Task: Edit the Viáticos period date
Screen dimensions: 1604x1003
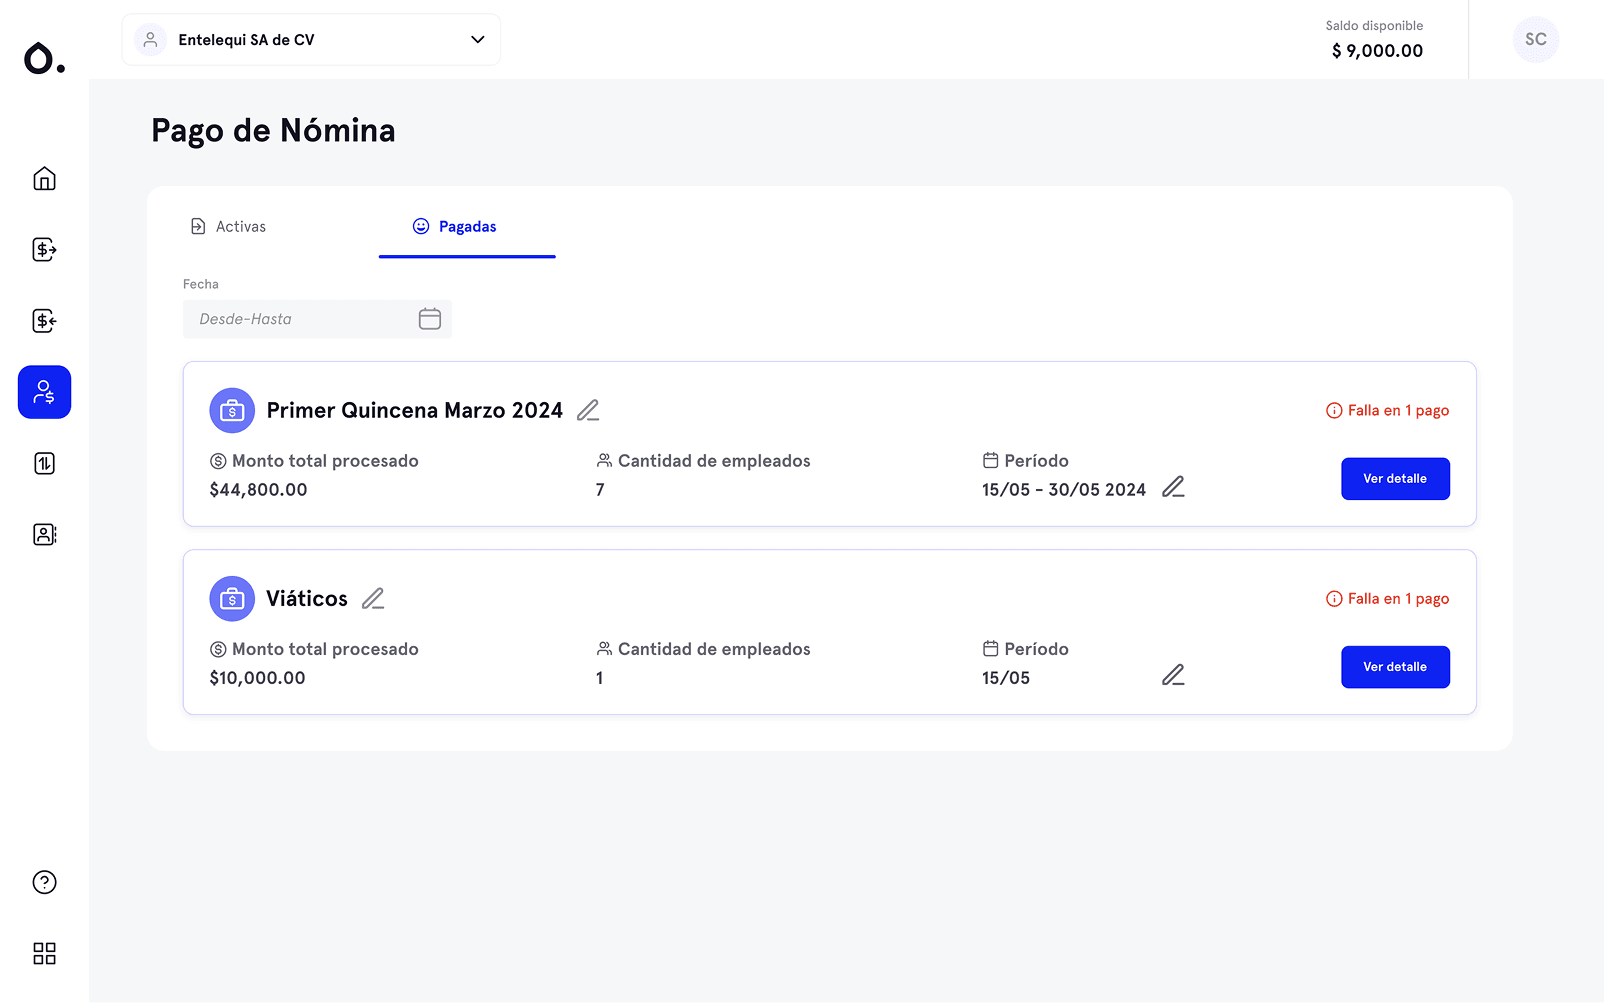Action: (1173, 675)
